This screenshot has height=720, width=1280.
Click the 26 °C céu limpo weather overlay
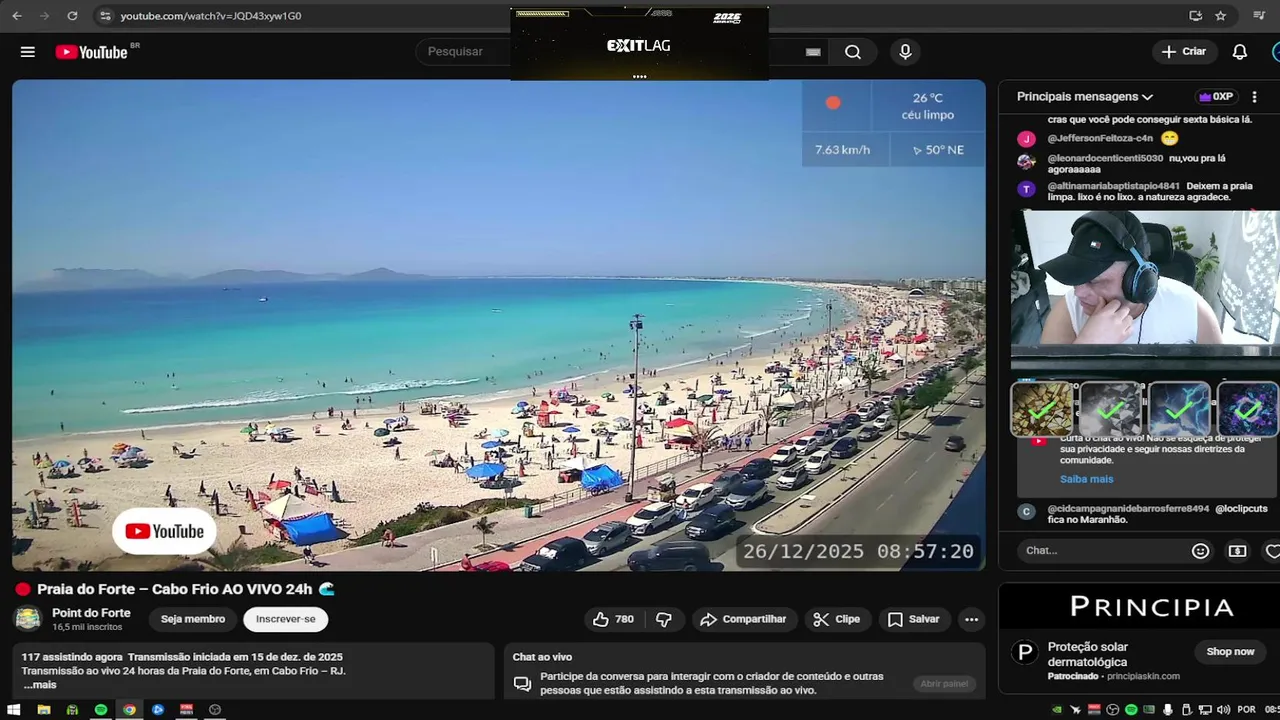(x=928, y=106)
